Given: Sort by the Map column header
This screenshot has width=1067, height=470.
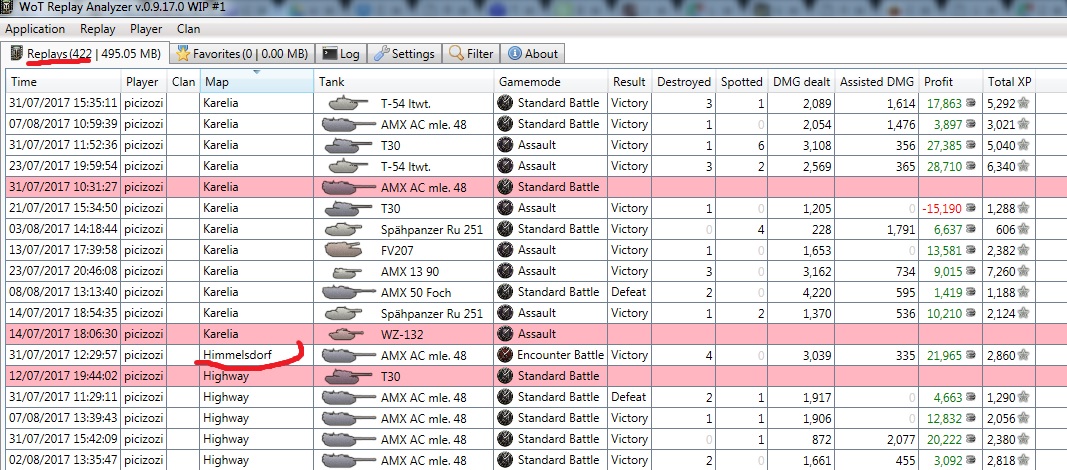Looking at the screenshot, I should pos(257,82).
